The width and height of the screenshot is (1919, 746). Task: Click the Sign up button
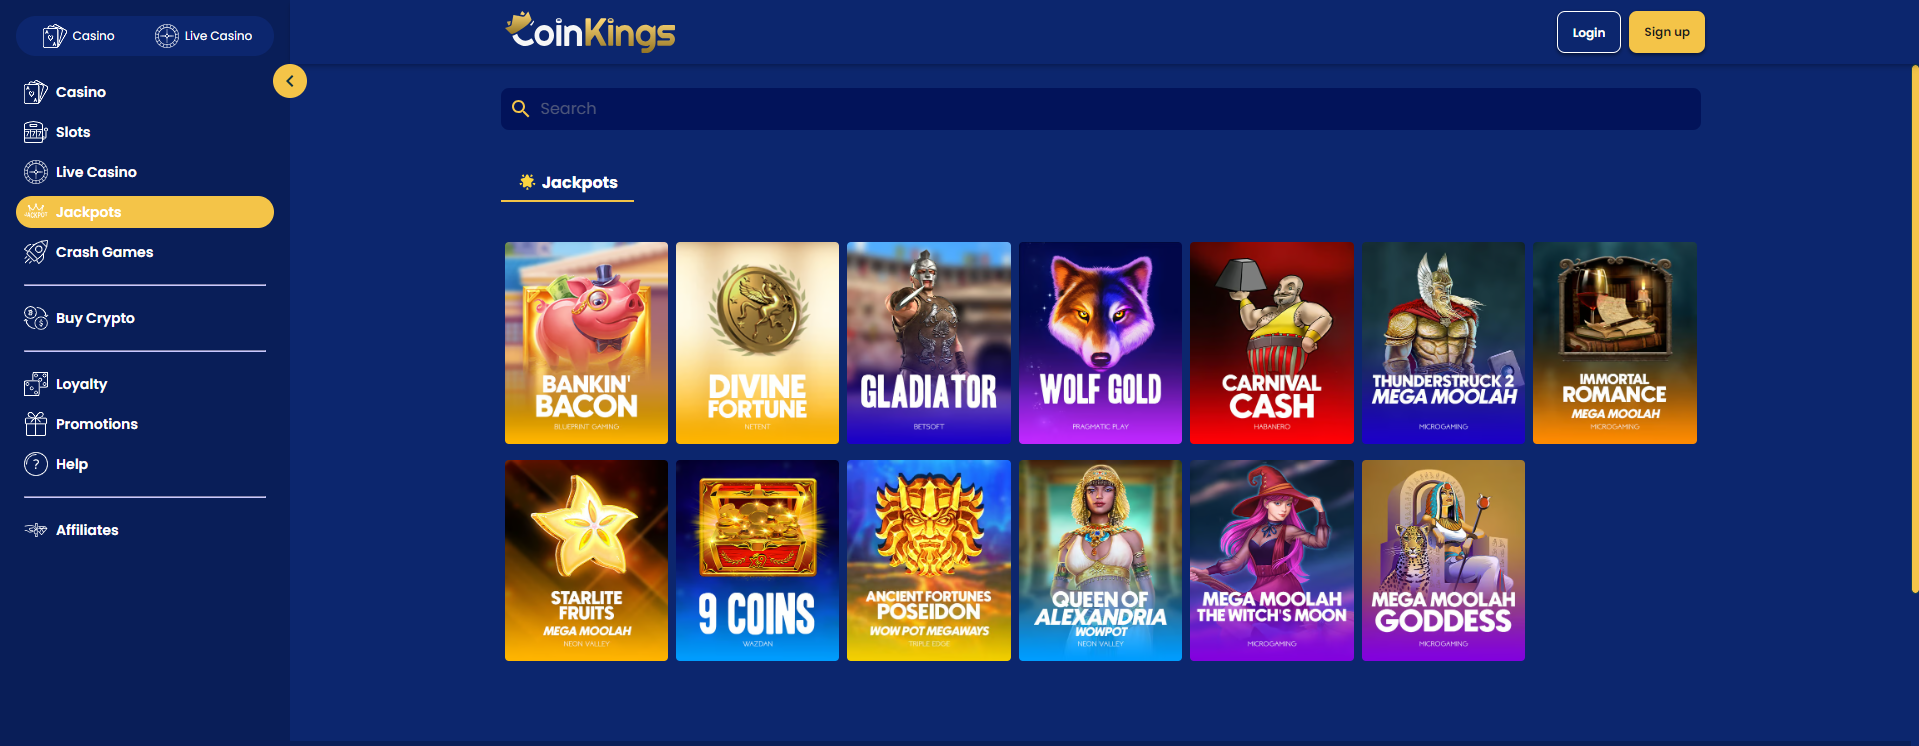coord(1667,32)
